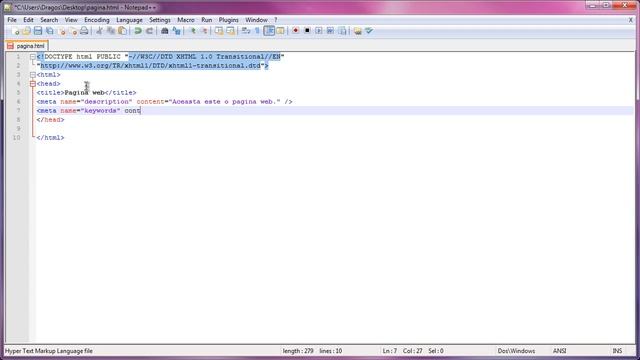Click the 'length : 279' status entry
Viewport: 640px width, 360px height.
pyautogui.click(x=298, y=351)
